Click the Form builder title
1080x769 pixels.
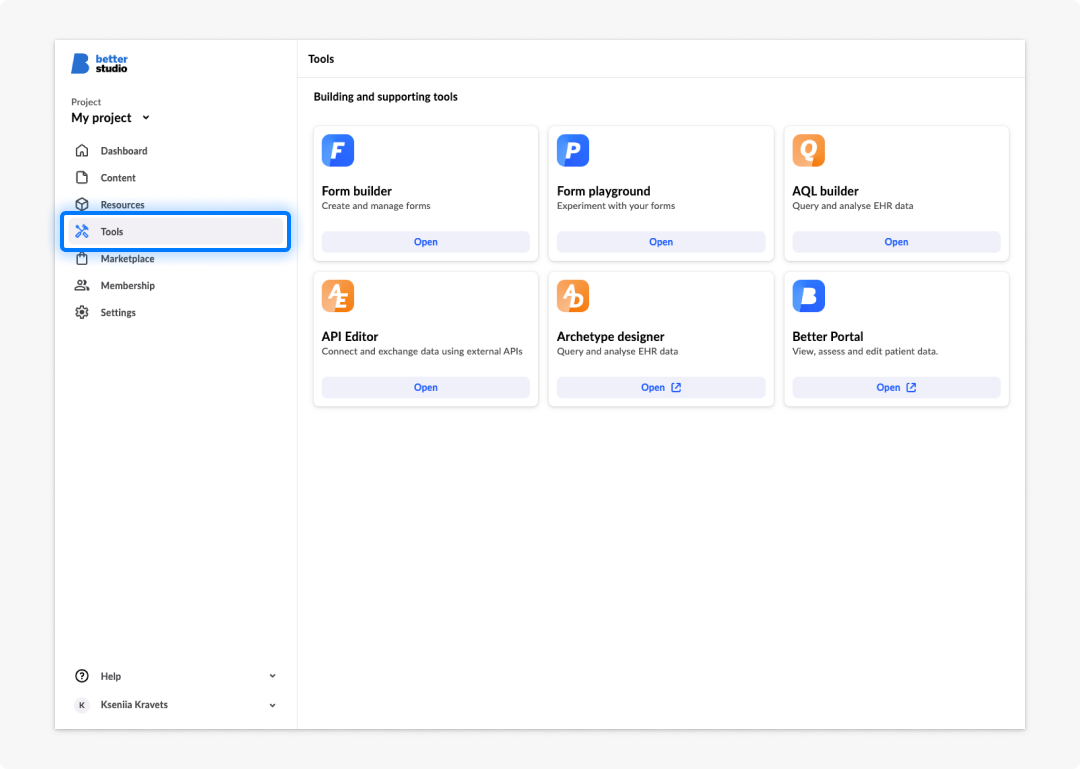[357, 191]
